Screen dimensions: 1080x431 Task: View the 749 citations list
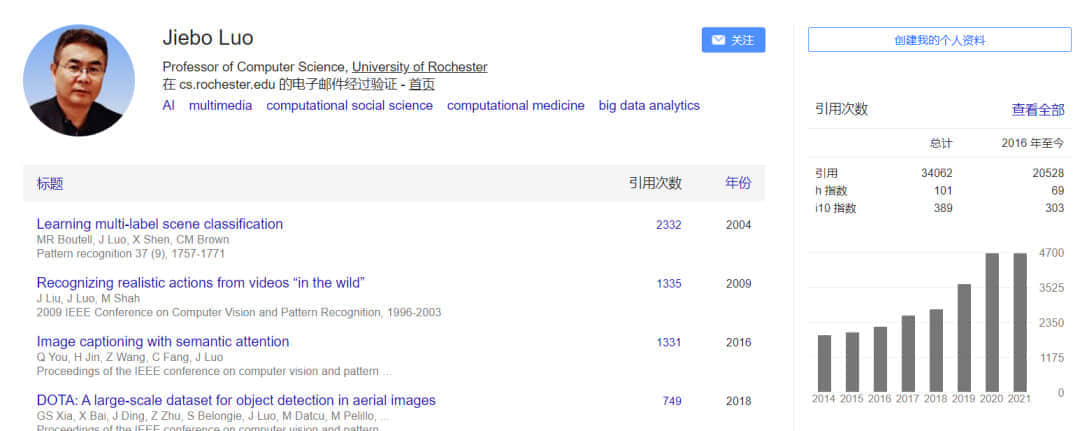tap(672, 401)
